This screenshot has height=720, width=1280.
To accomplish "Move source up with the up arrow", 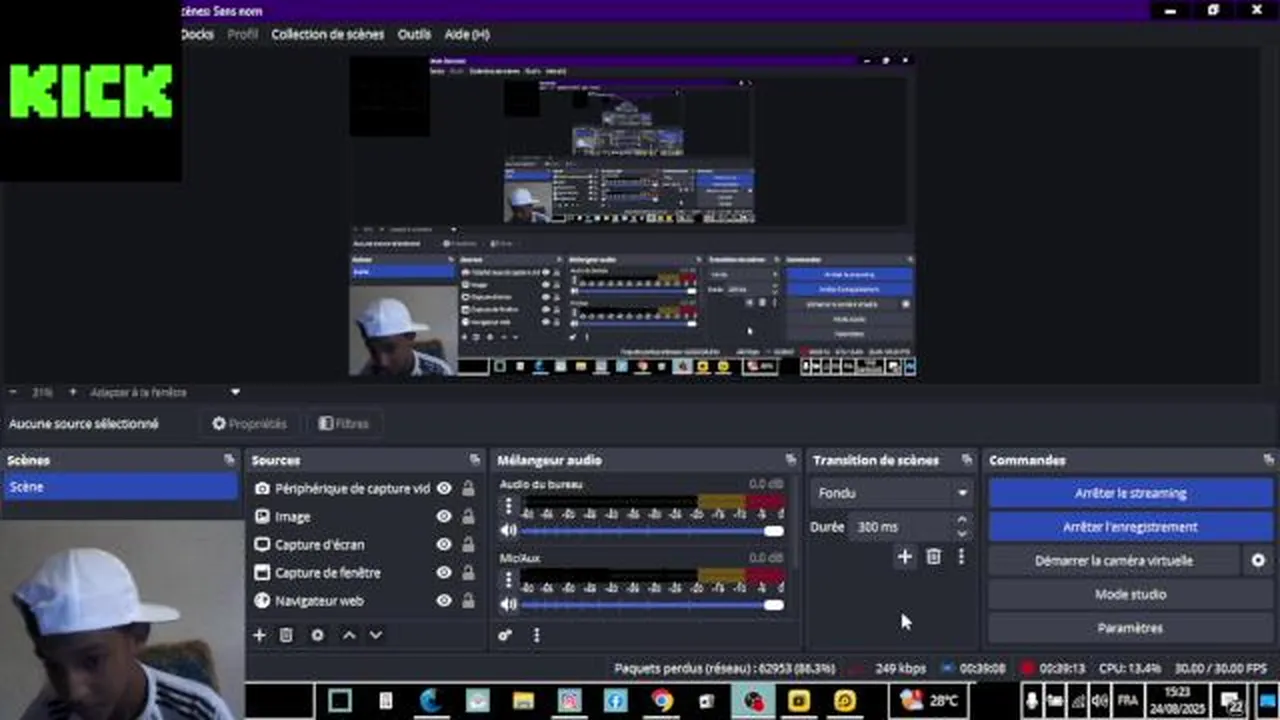I will pos(349,635).
